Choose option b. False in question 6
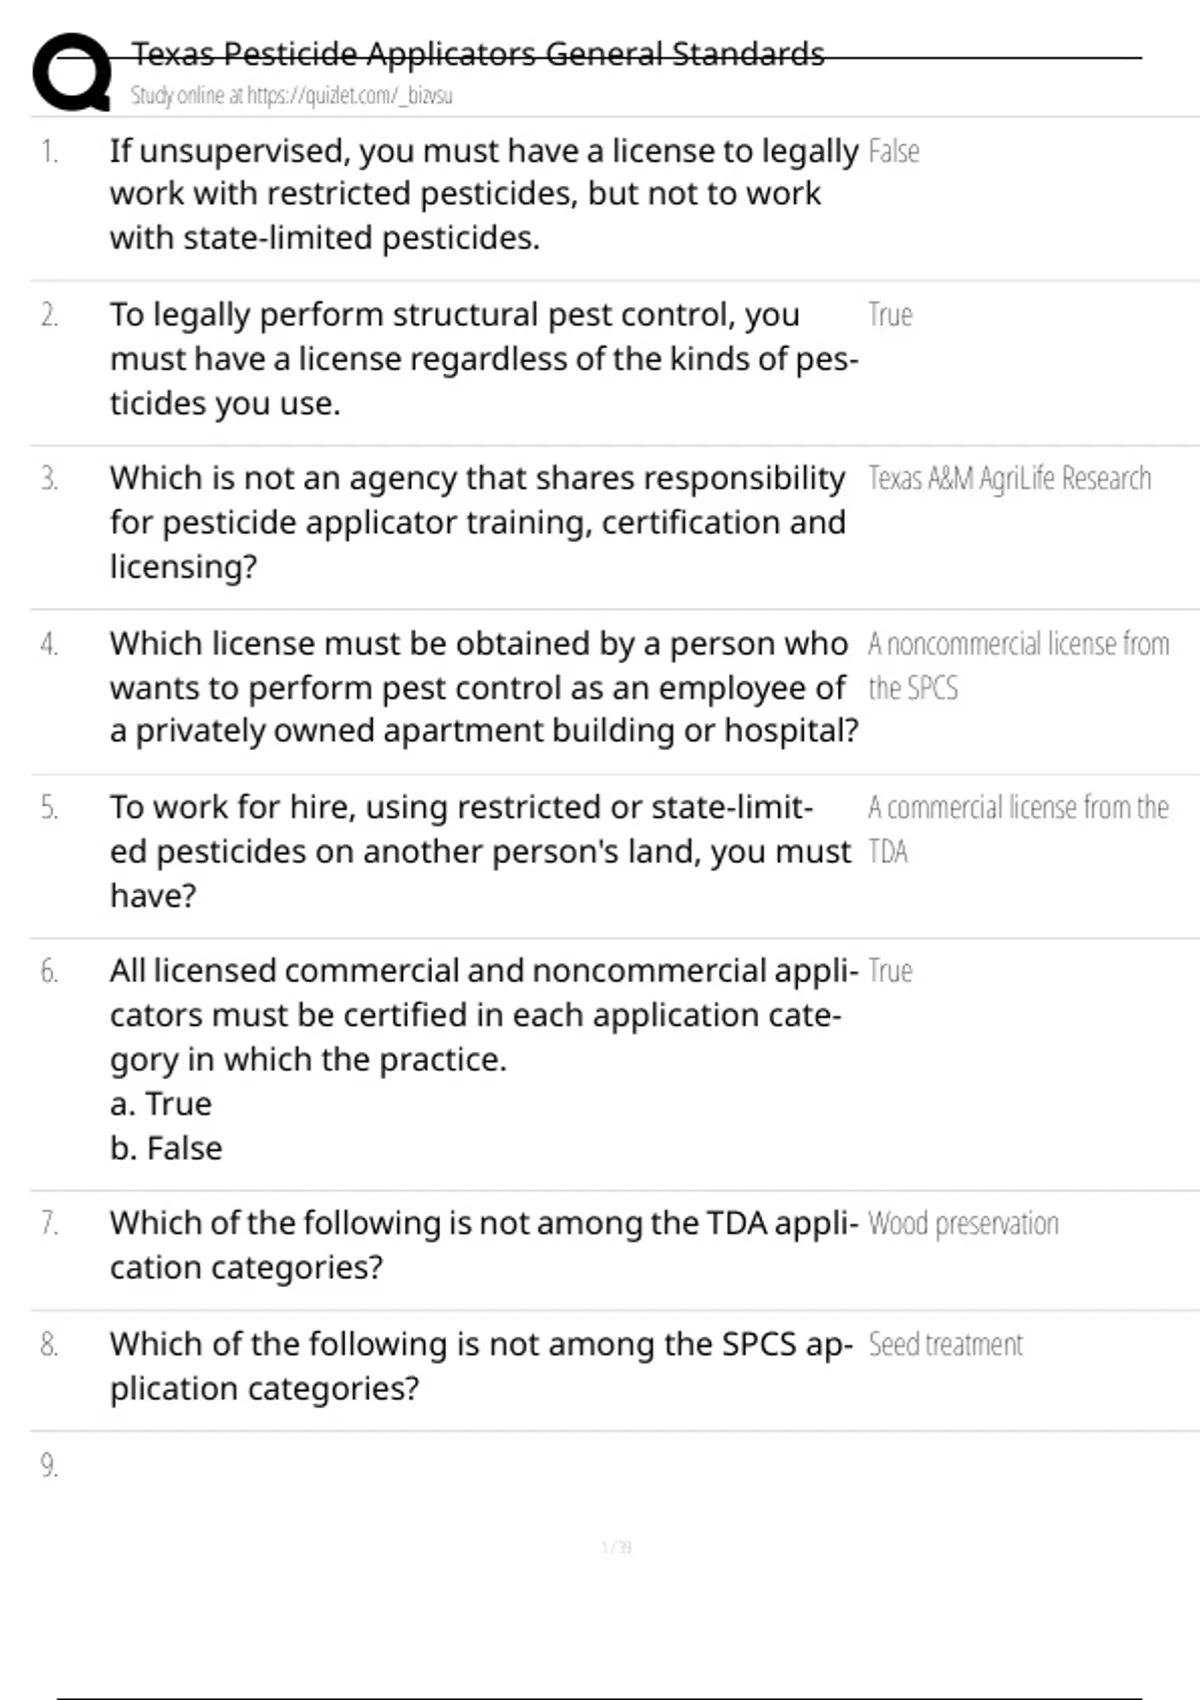1200x1700 pixels. (x=166, y=1148)
